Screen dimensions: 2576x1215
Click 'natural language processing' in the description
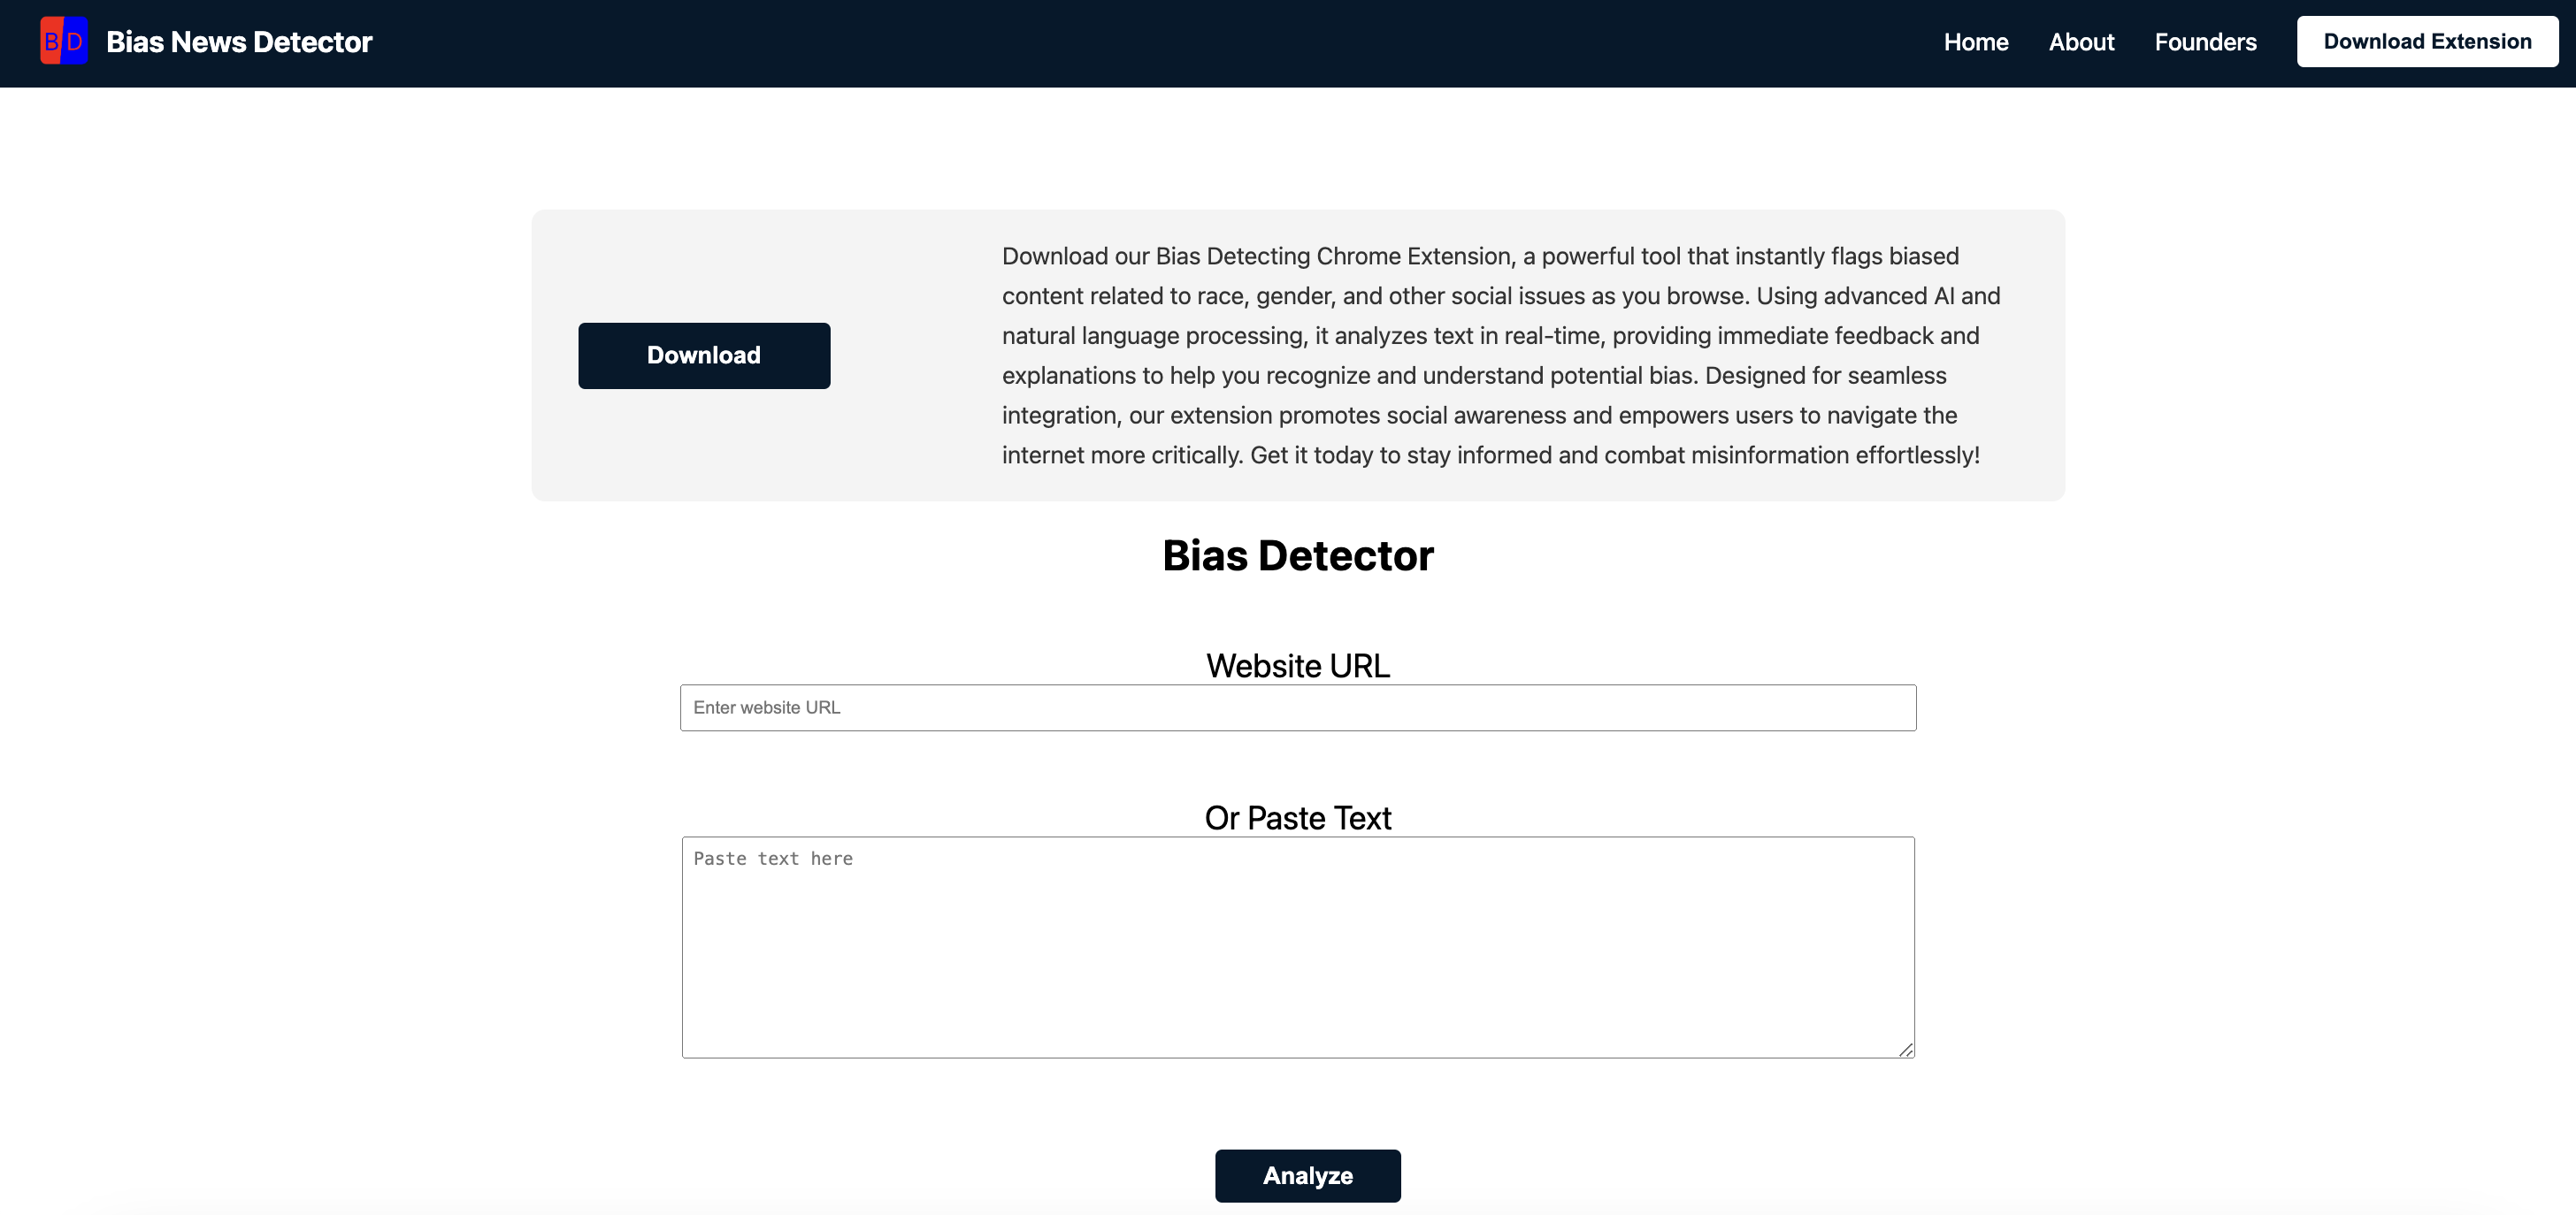[1153, 336]
